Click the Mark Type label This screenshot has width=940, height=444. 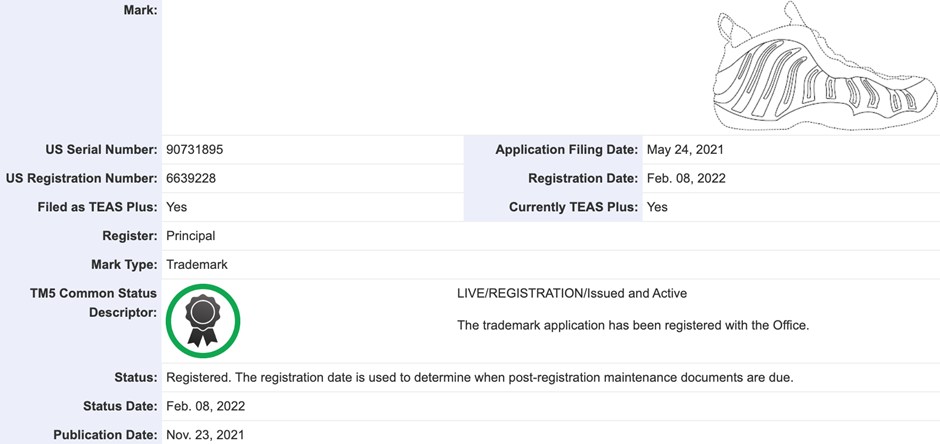point(126,265)
